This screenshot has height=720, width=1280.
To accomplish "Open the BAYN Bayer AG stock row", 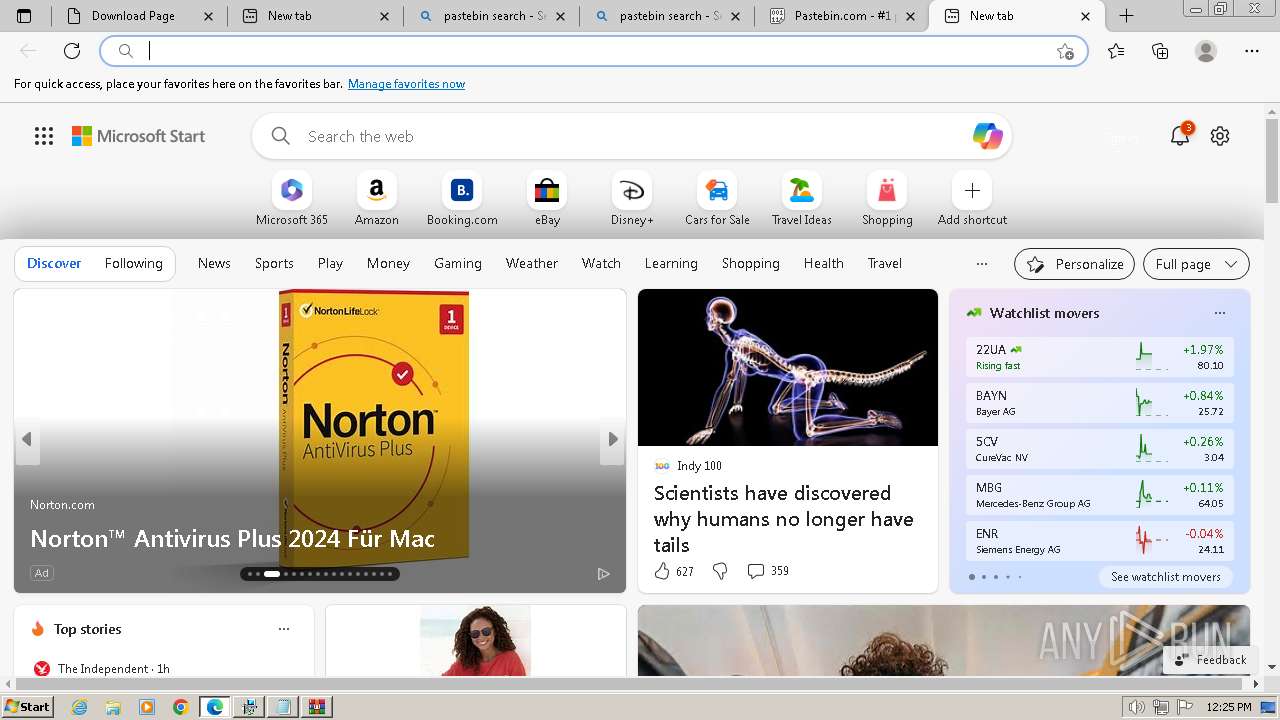I will pos(1100,403).
